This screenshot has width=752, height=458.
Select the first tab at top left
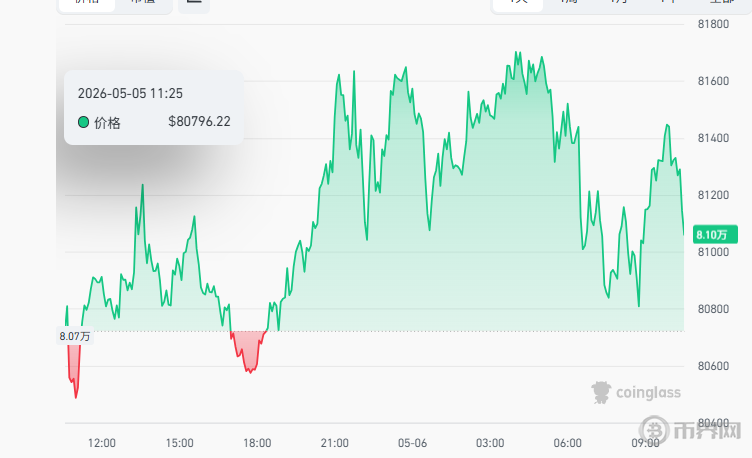[87, 2]
